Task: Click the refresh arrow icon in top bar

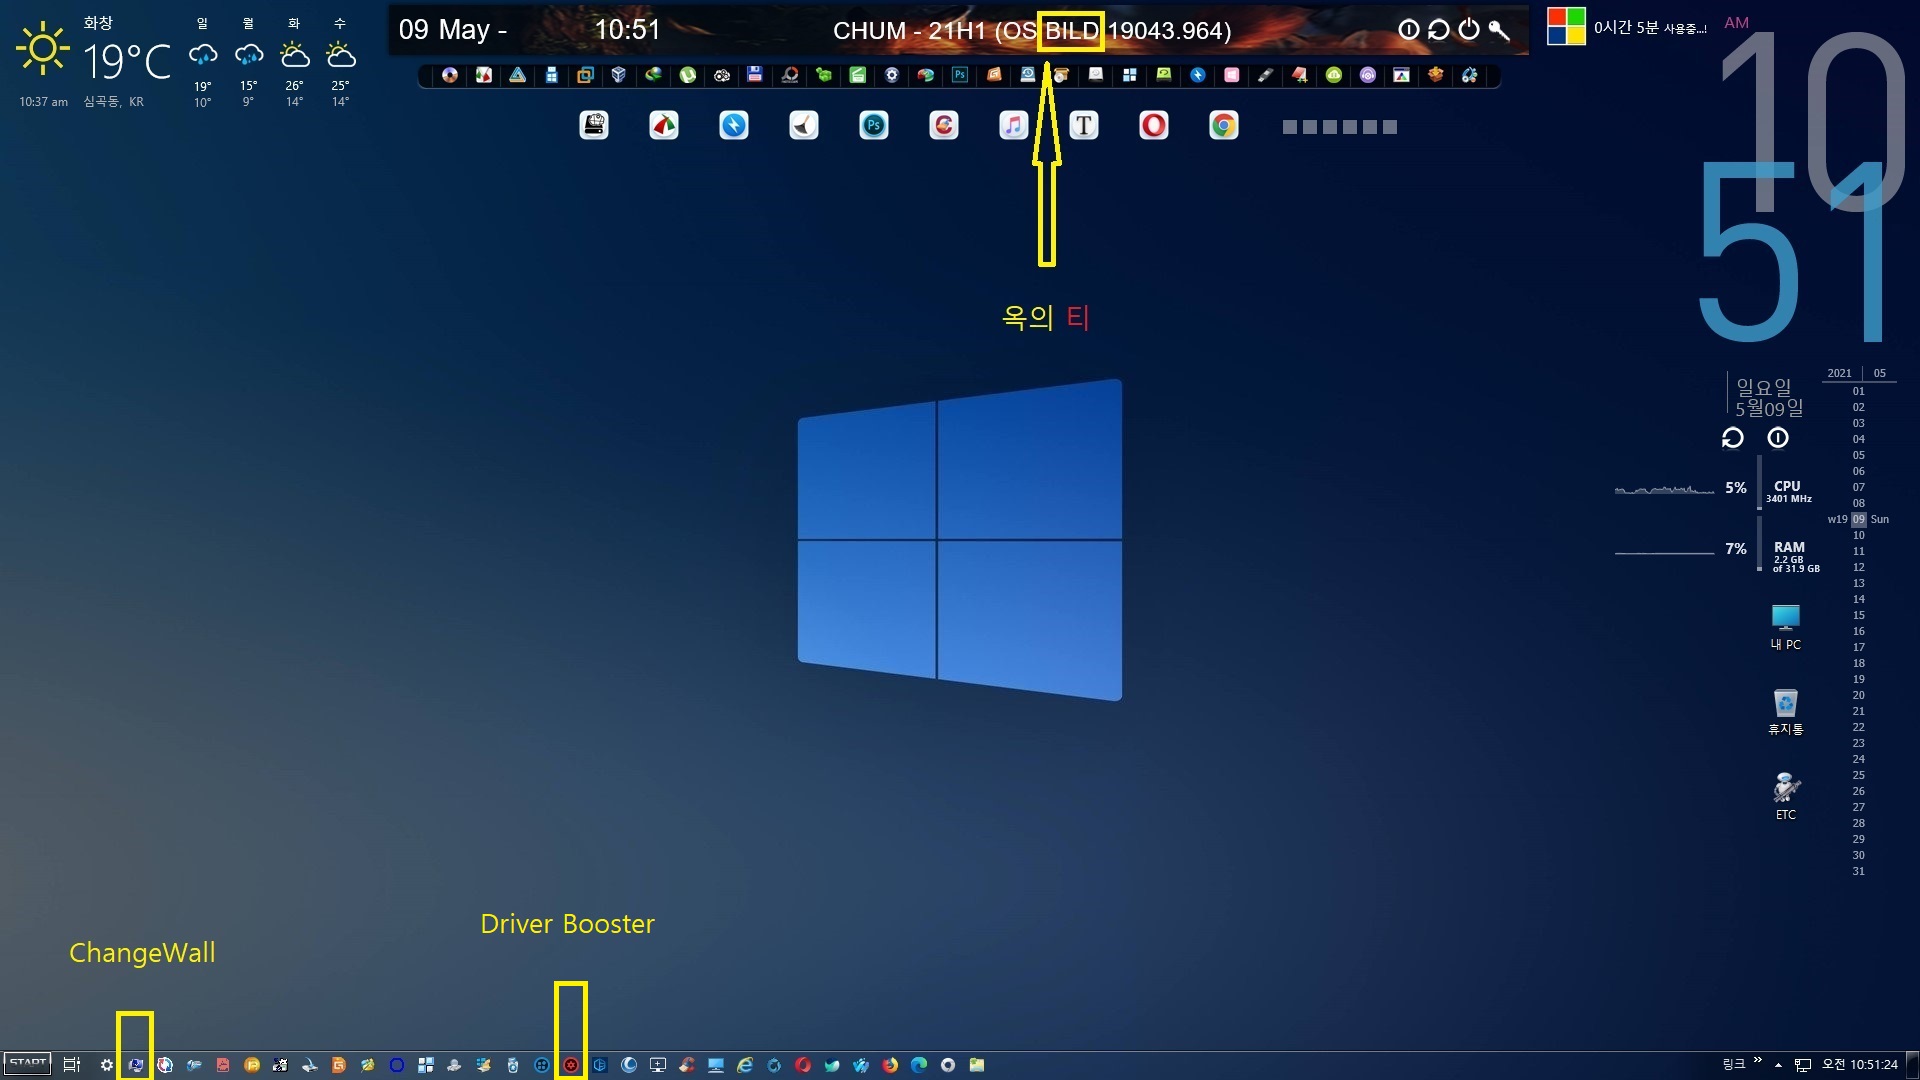Action: coord(1439,30)
